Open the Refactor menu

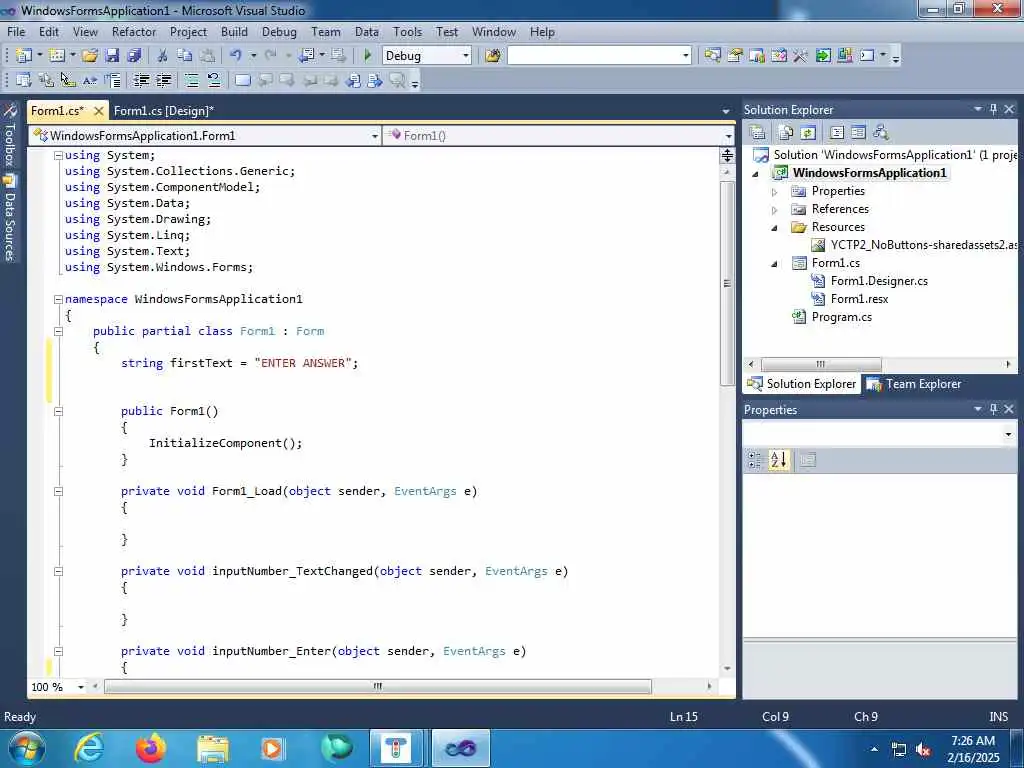(134, 31)
